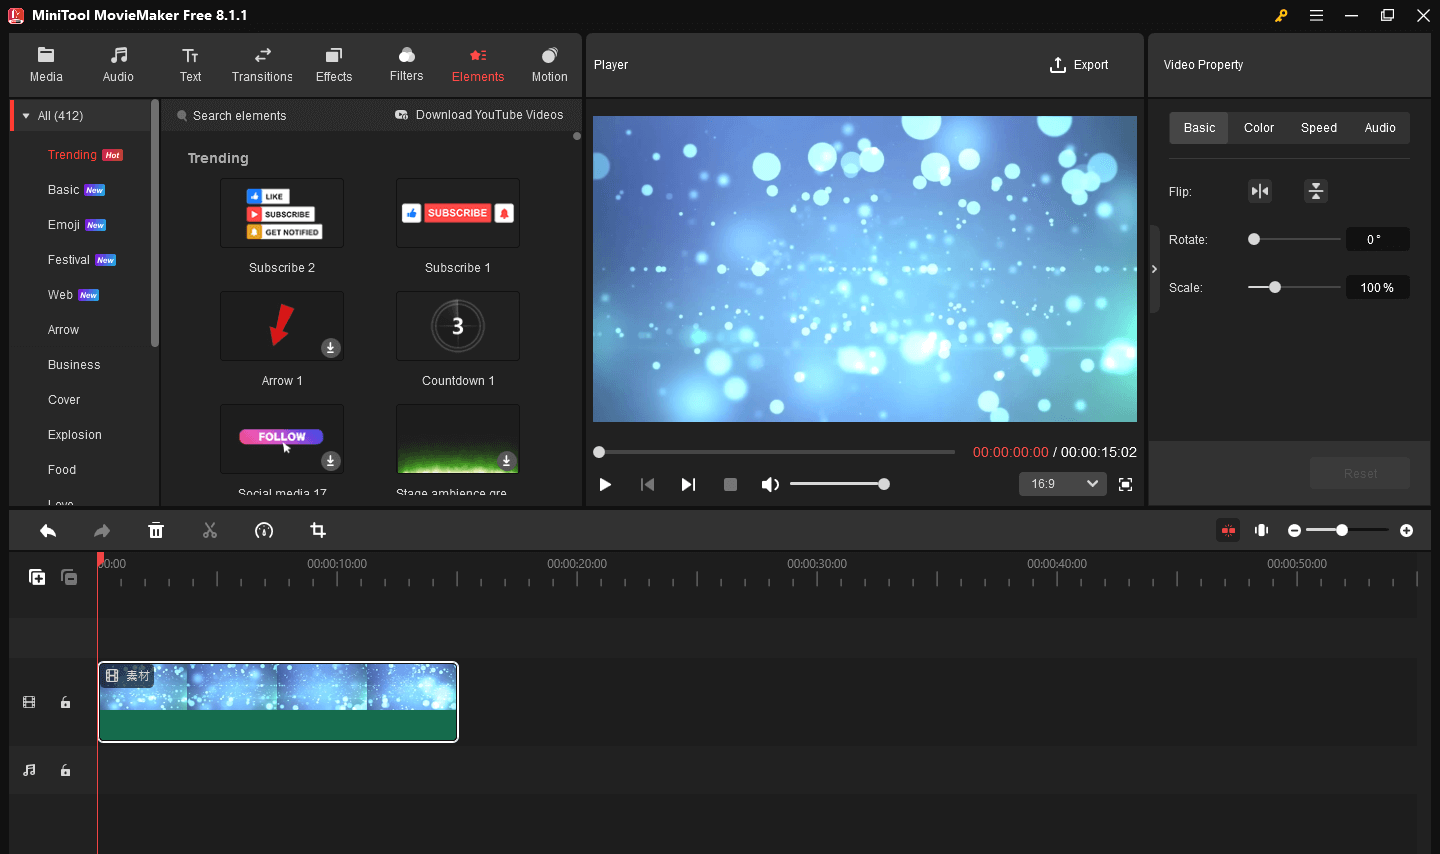
Task: Click the Export button
Action: point(1079,65)
